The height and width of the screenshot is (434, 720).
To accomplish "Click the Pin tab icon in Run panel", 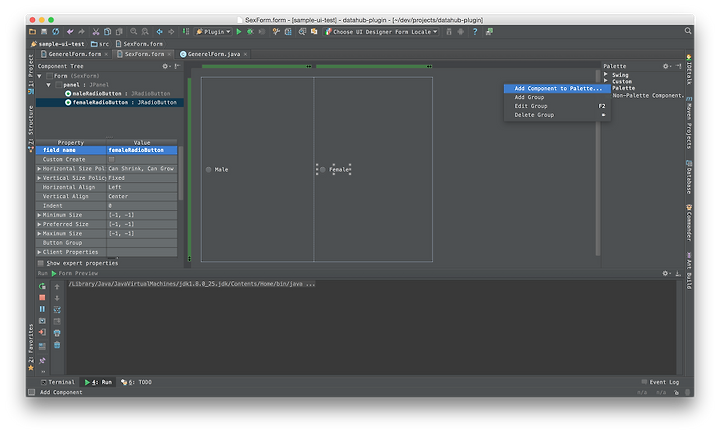I will 42,361.
